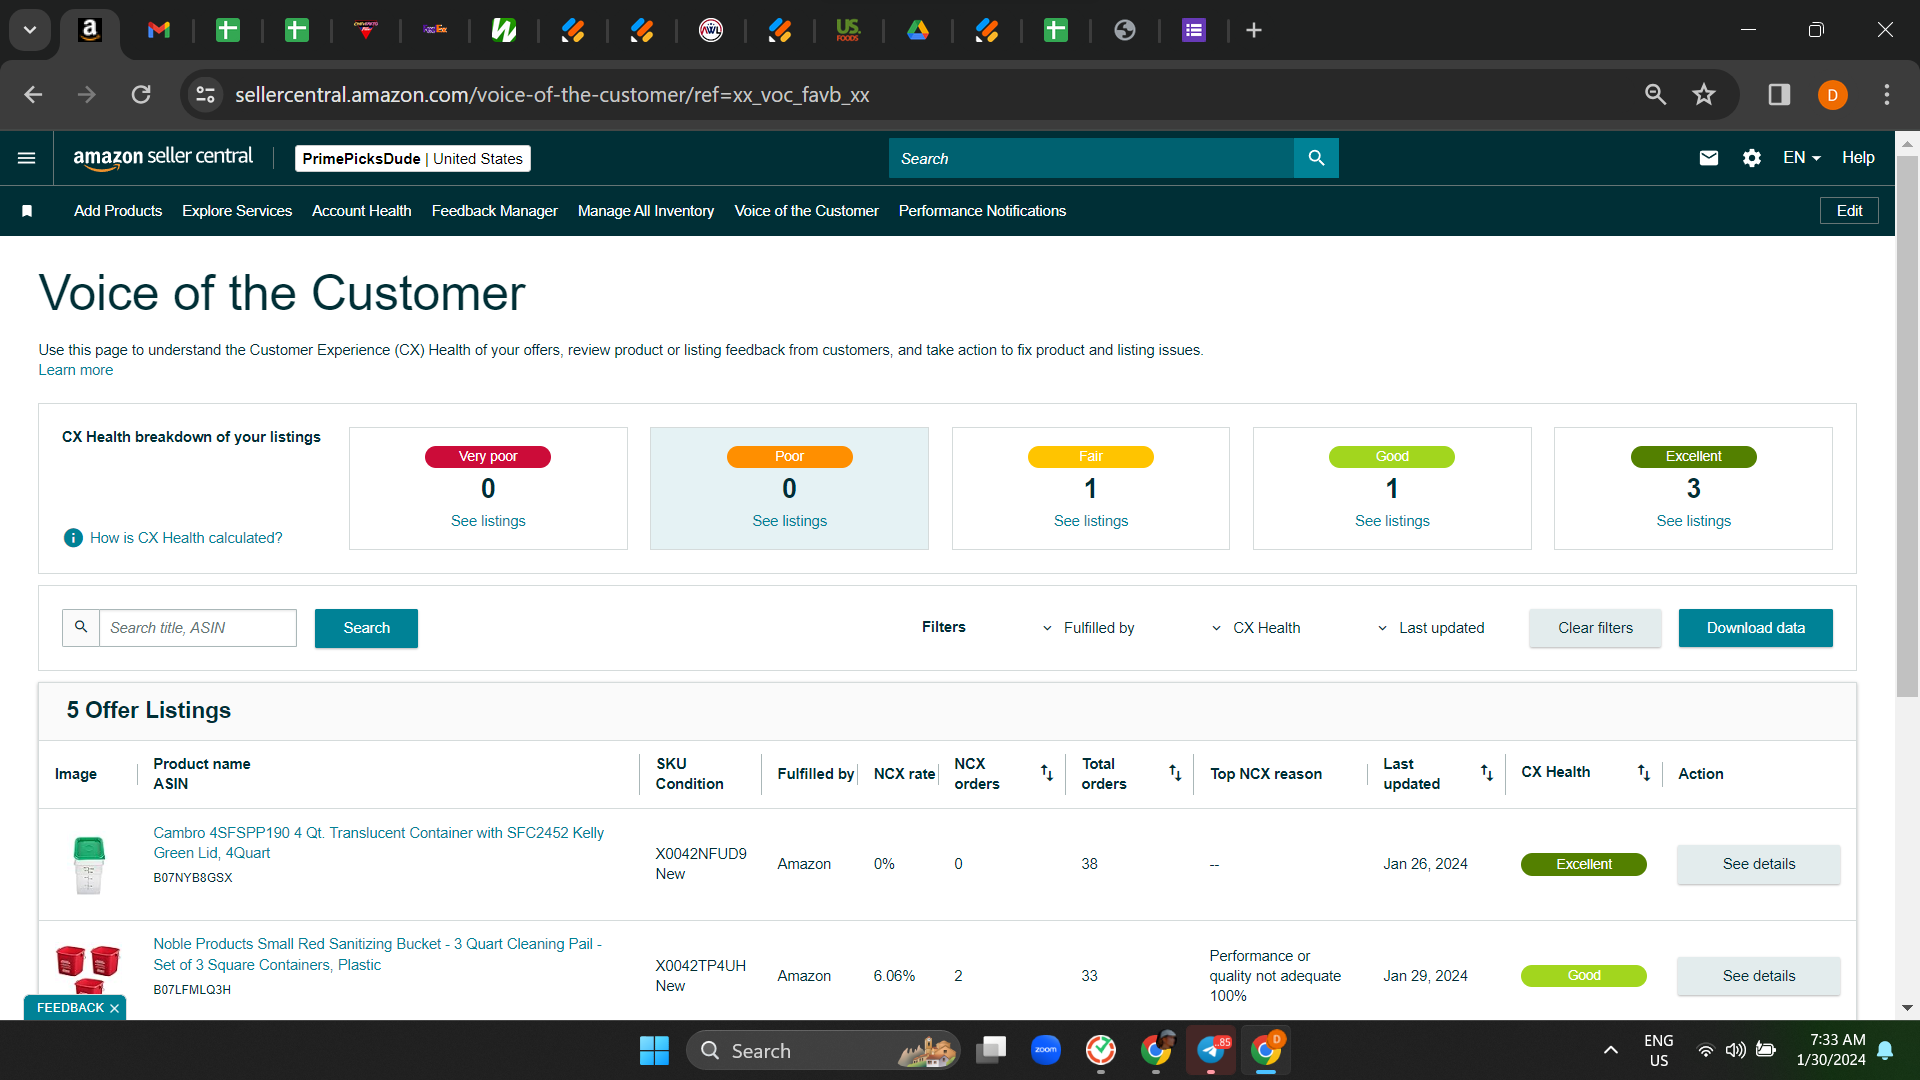Open the messages envelope icon

[x=1709, y=158]
